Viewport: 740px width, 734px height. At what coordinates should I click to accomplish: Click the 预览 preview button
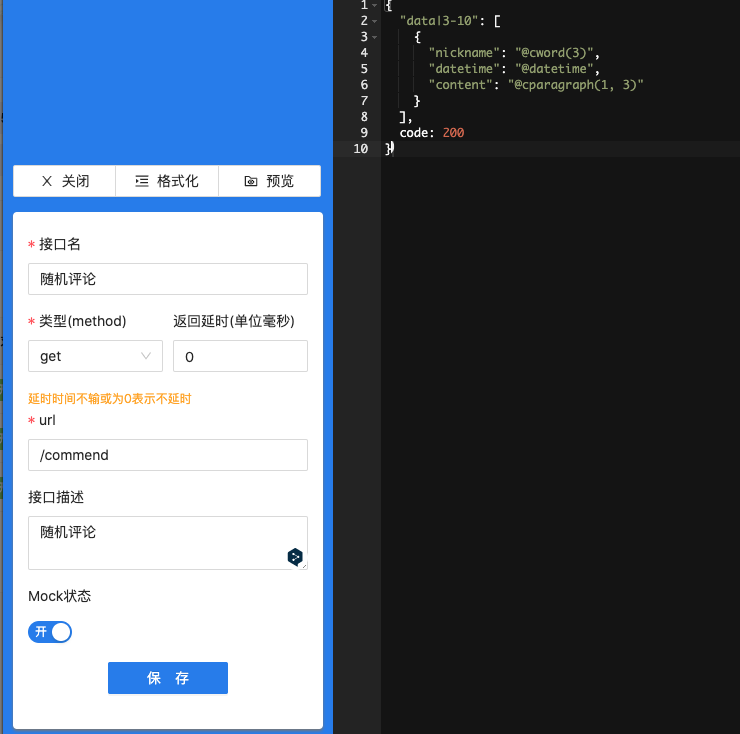tap(269, 181)
